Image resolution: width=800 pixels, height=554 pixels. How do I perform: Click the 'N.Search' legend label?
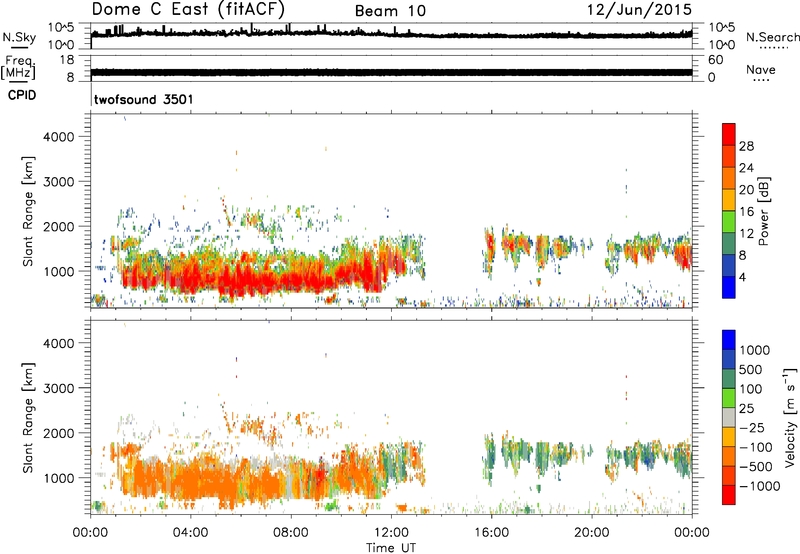tap(772, 37)
